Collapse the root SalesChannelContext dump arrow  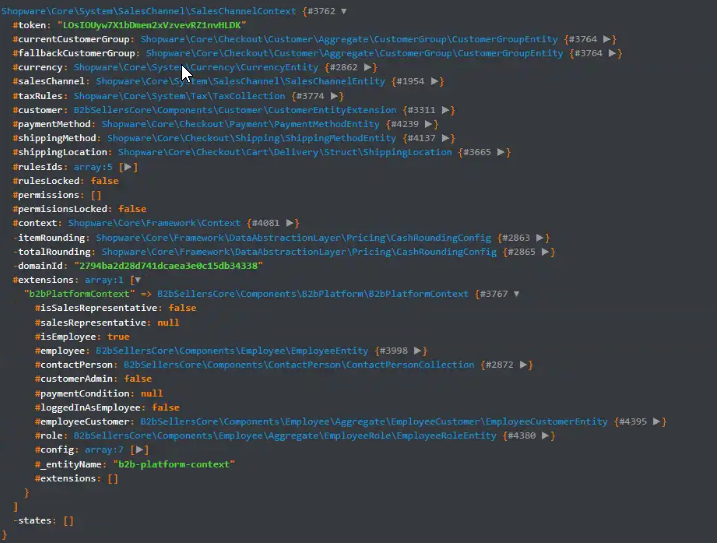click(x=344, y=11)
